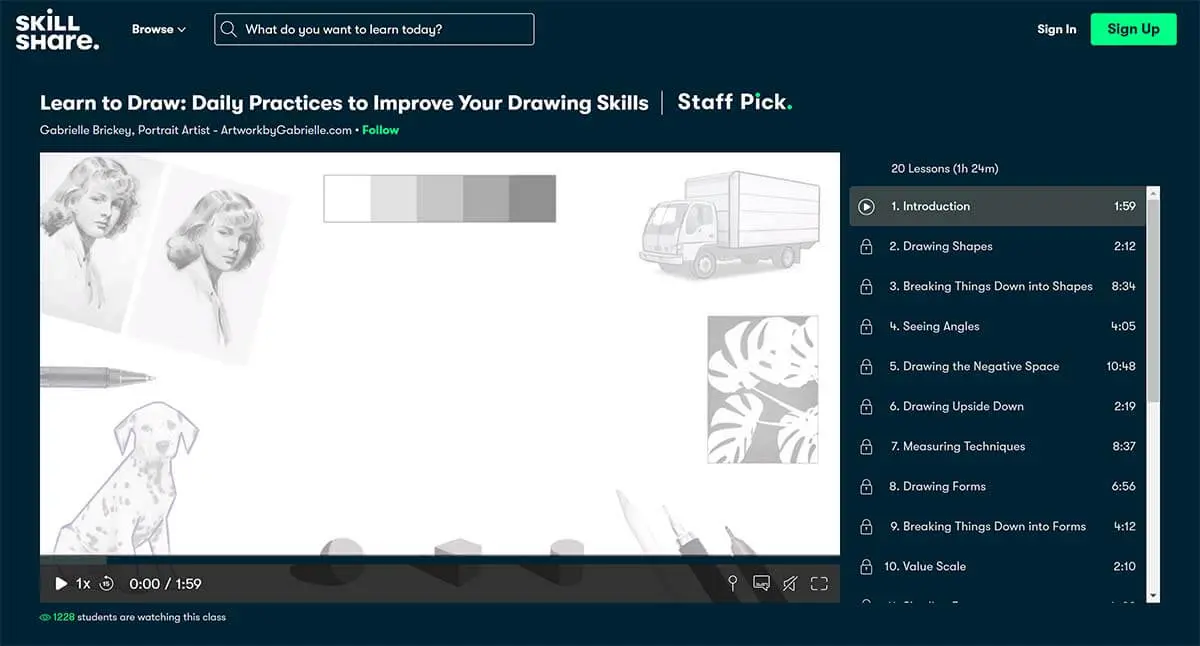Click the lesson list scroll up arrow
The height and width of the screenshot is (646, 1200).
click(1153, 192)
